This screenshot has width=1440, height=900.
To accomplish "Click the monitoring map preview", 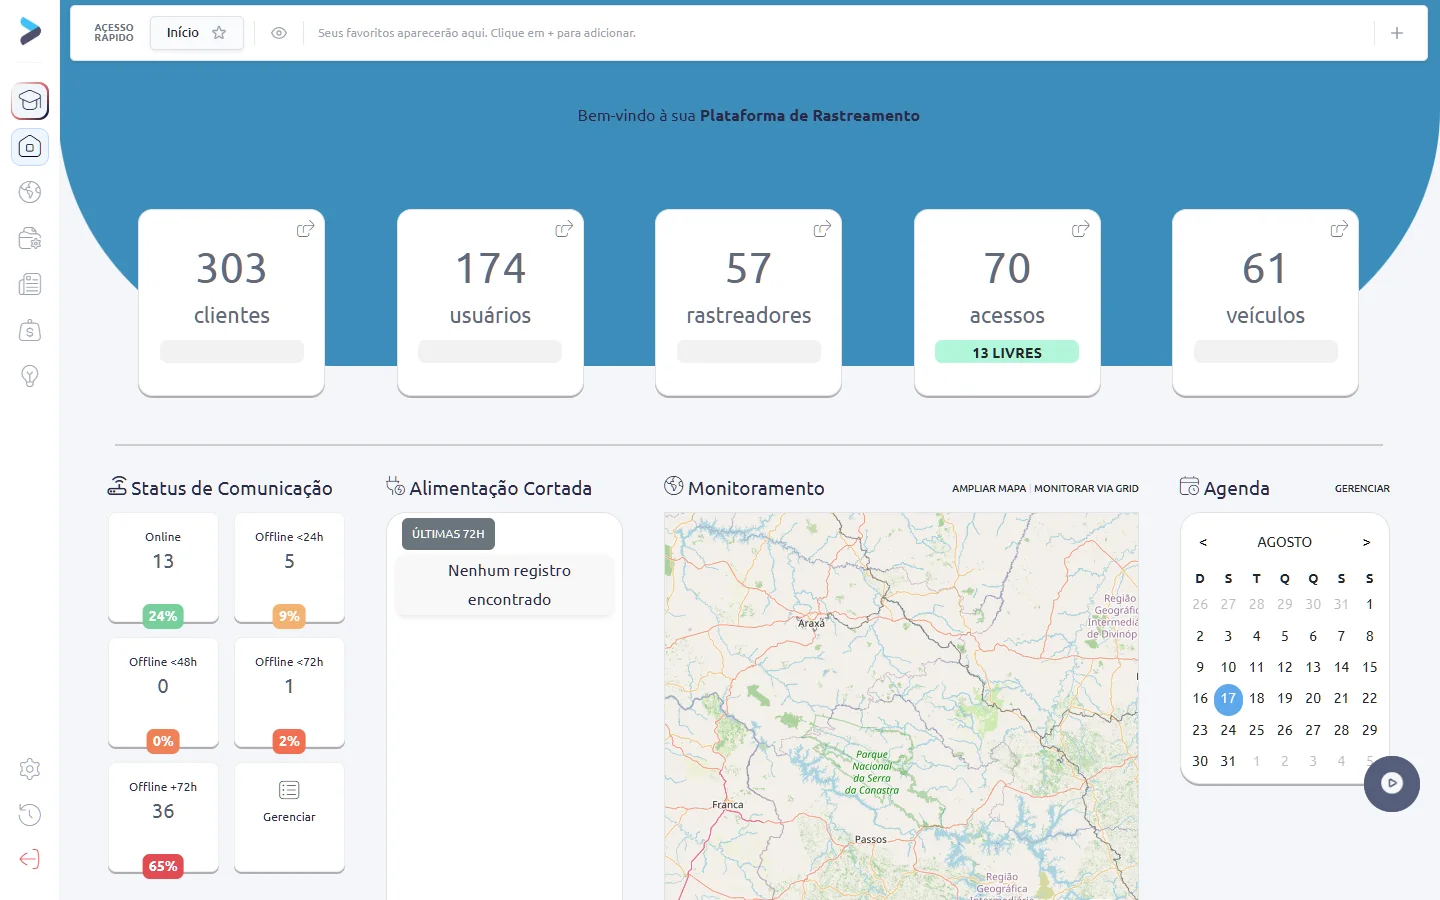I will pos(901,706).
